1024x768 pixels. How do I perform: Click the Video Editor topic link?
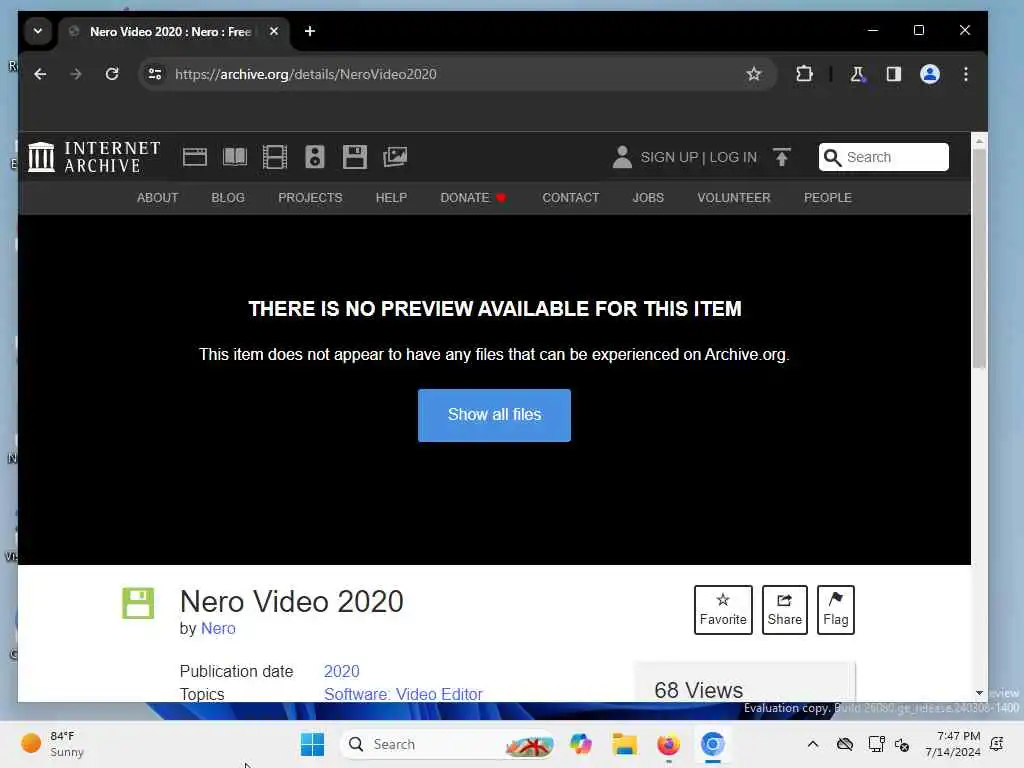439,694
